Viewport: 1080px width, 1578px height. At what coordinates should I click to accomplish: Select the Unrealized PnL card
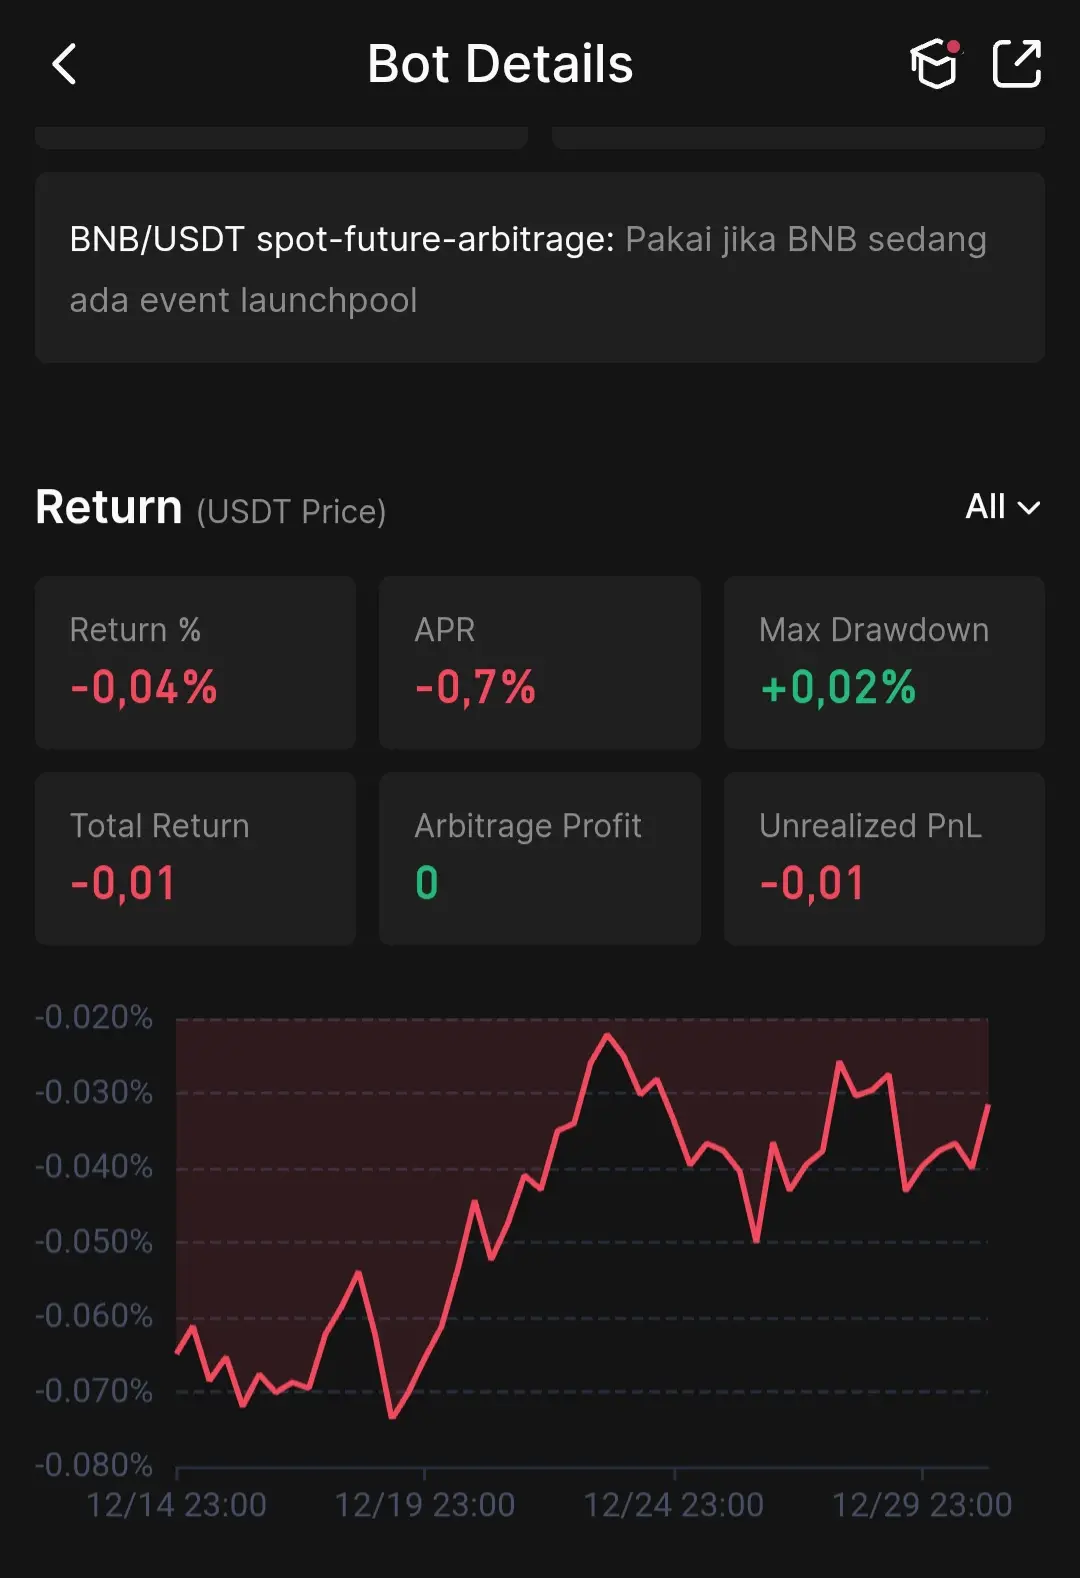pos(884,858)
